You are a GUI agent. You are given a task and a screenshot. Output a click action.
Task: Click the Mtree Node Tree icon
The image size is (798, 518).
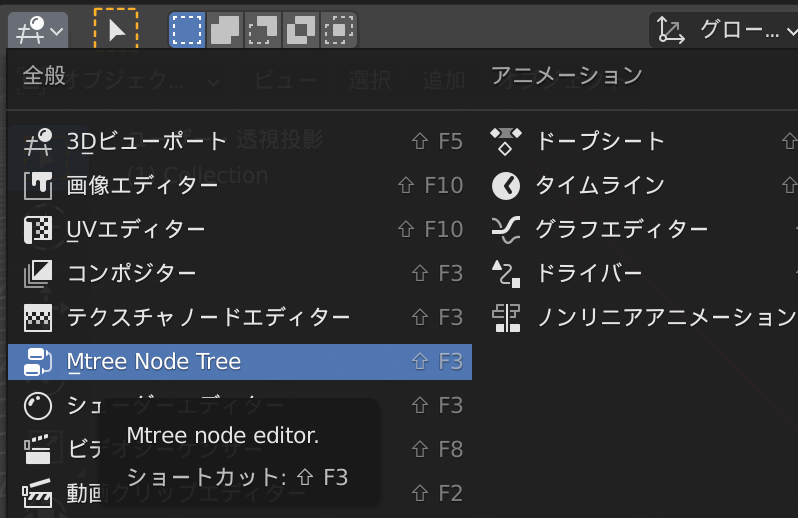tap(38, 362)
